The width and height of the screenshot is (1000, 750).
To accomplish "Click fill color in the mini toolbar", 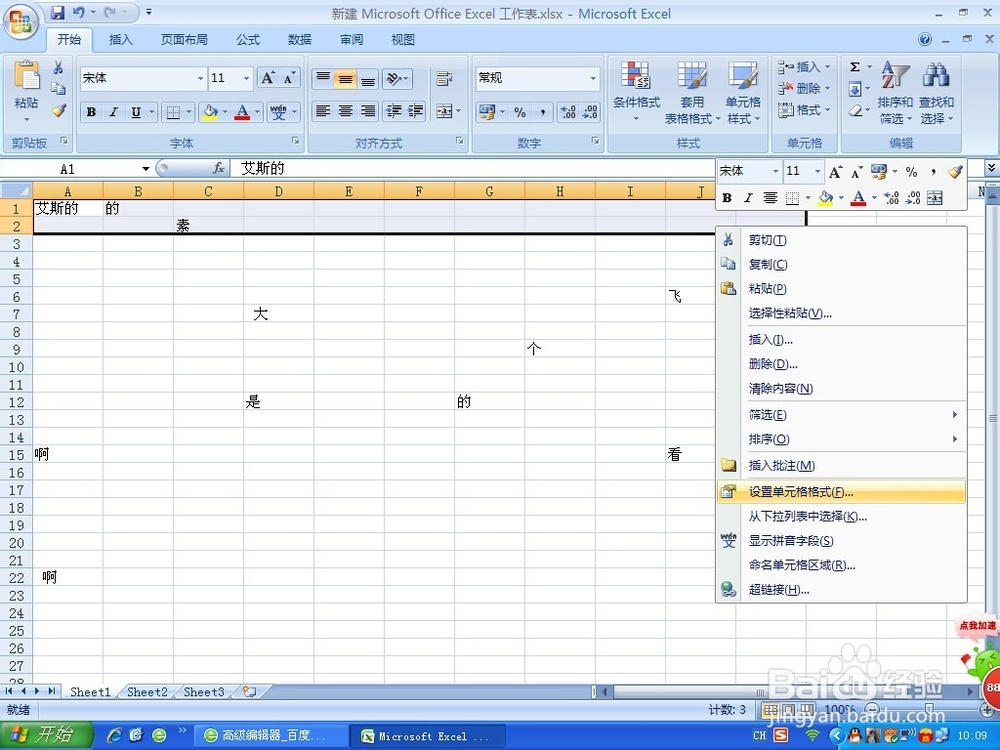I will [x=825, y=198].
